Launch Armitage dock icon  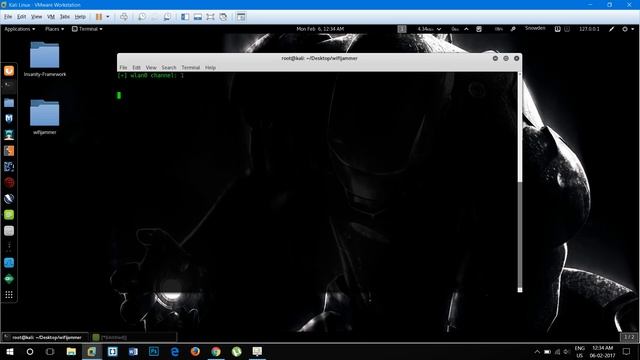click(x=9, y=135)
